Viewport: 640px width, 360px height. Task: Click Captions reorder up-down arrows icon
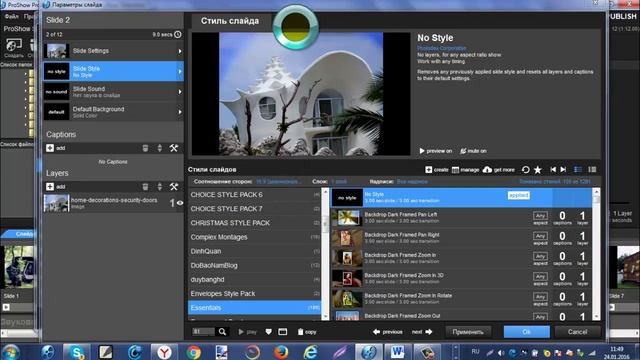click(160, 148)
